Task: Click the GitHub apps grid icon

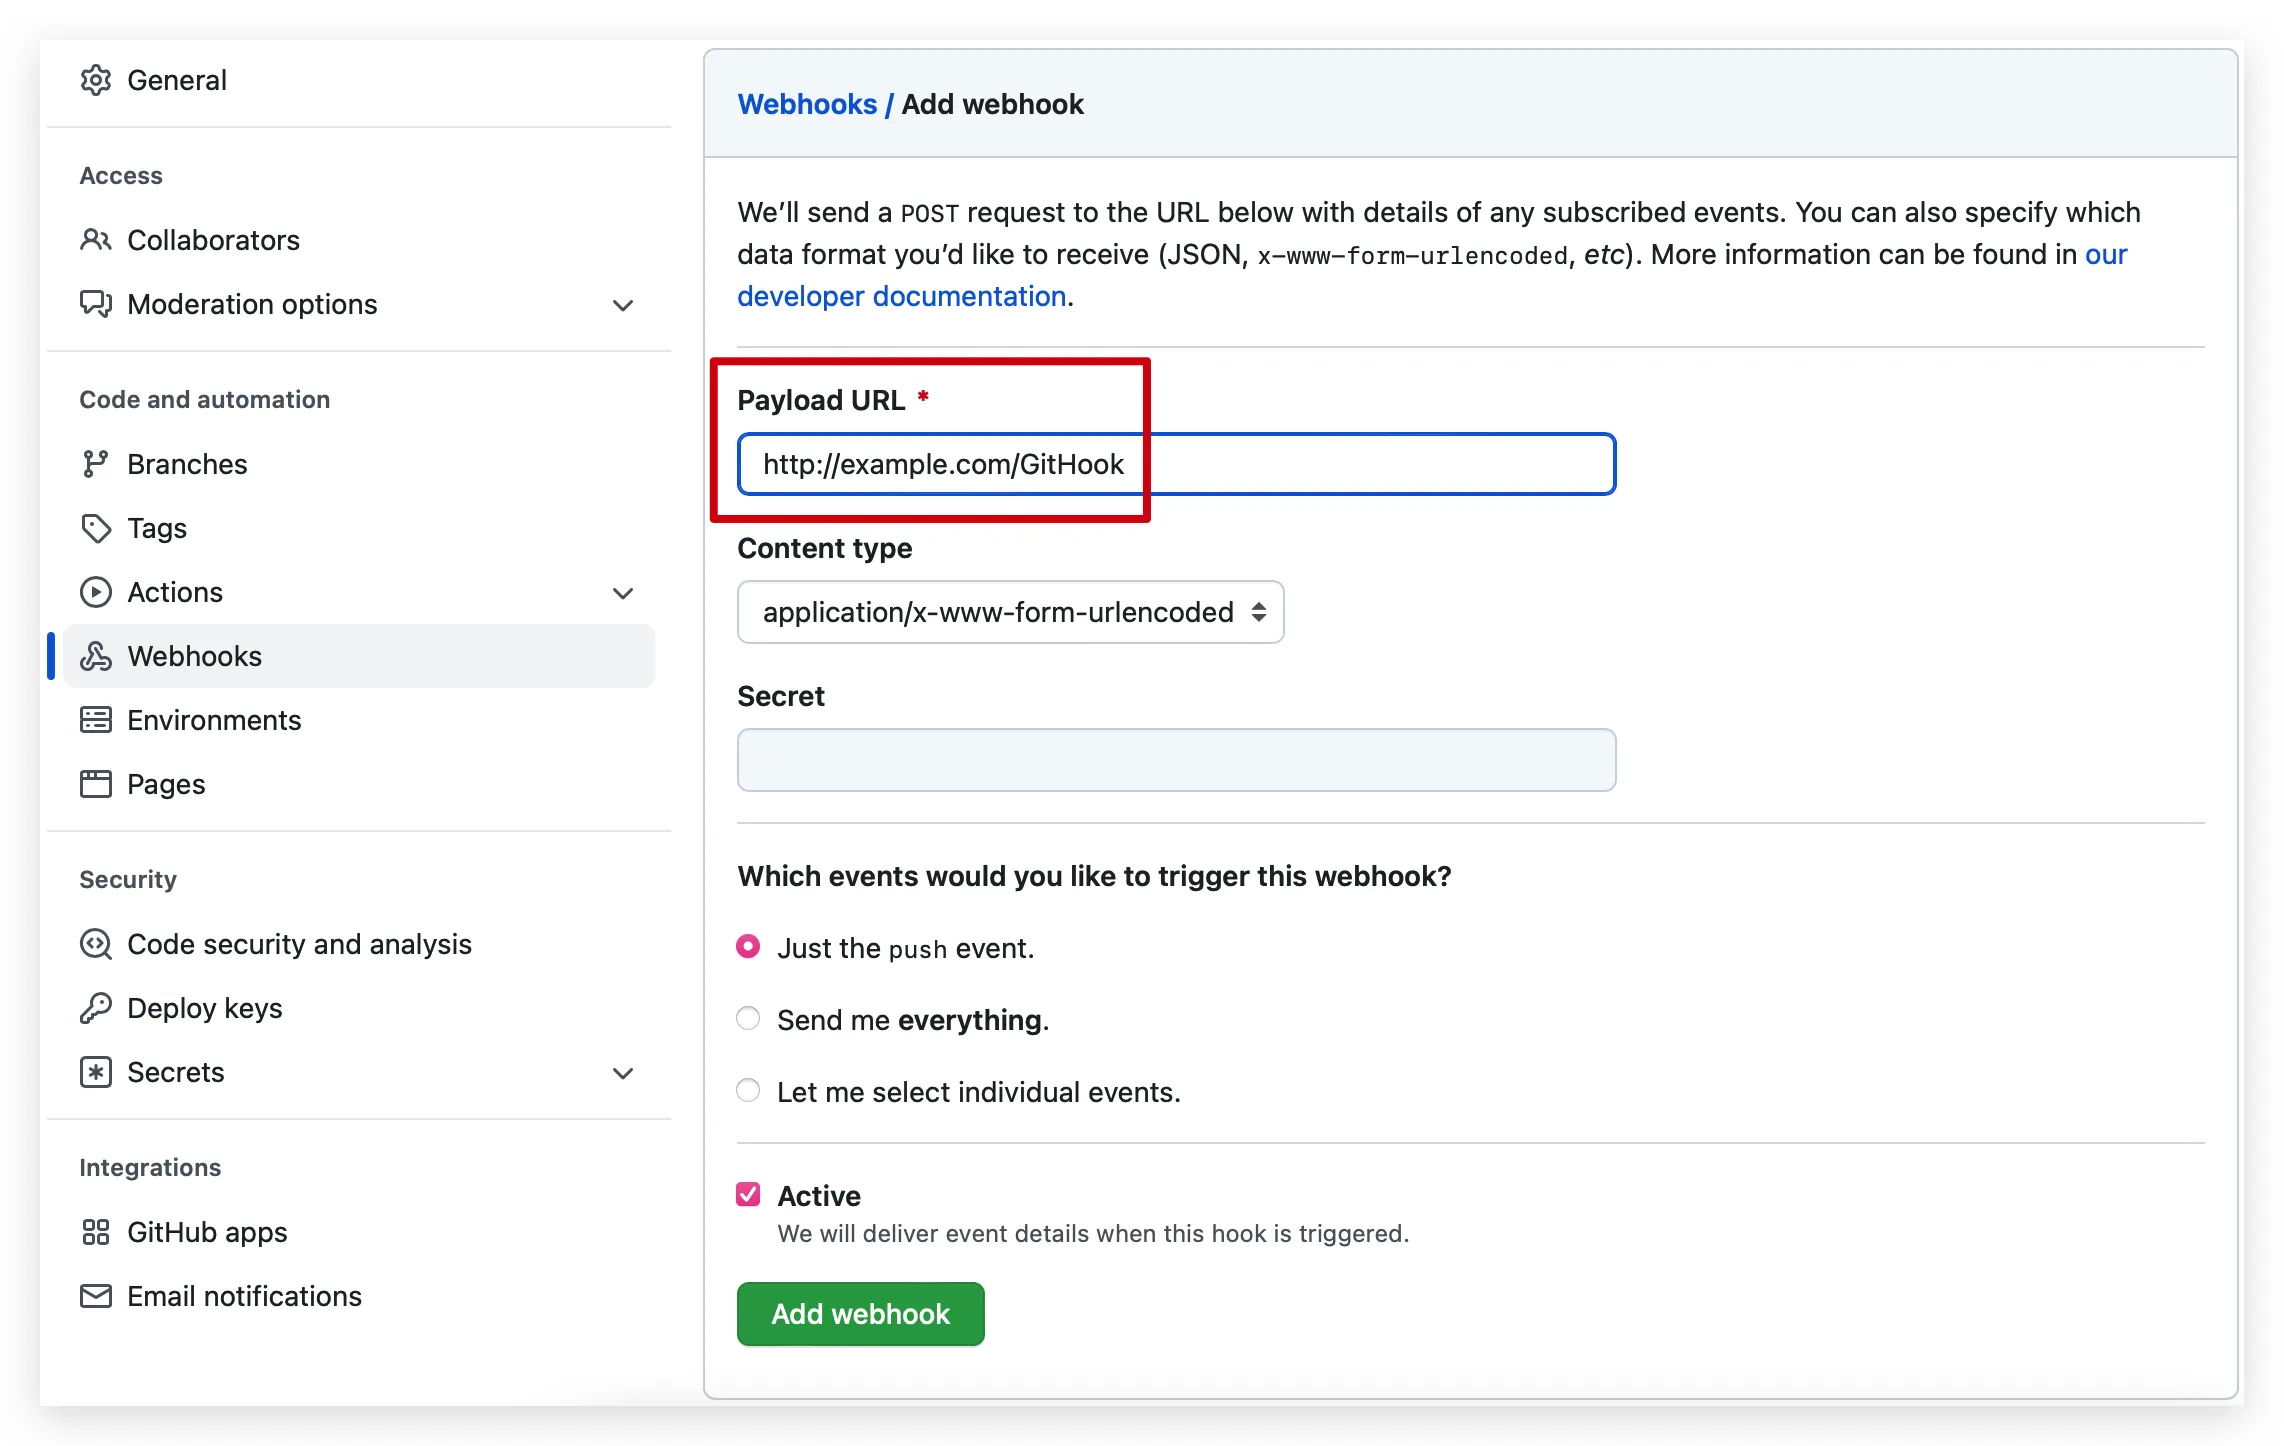Action: tap(96, 1232)
